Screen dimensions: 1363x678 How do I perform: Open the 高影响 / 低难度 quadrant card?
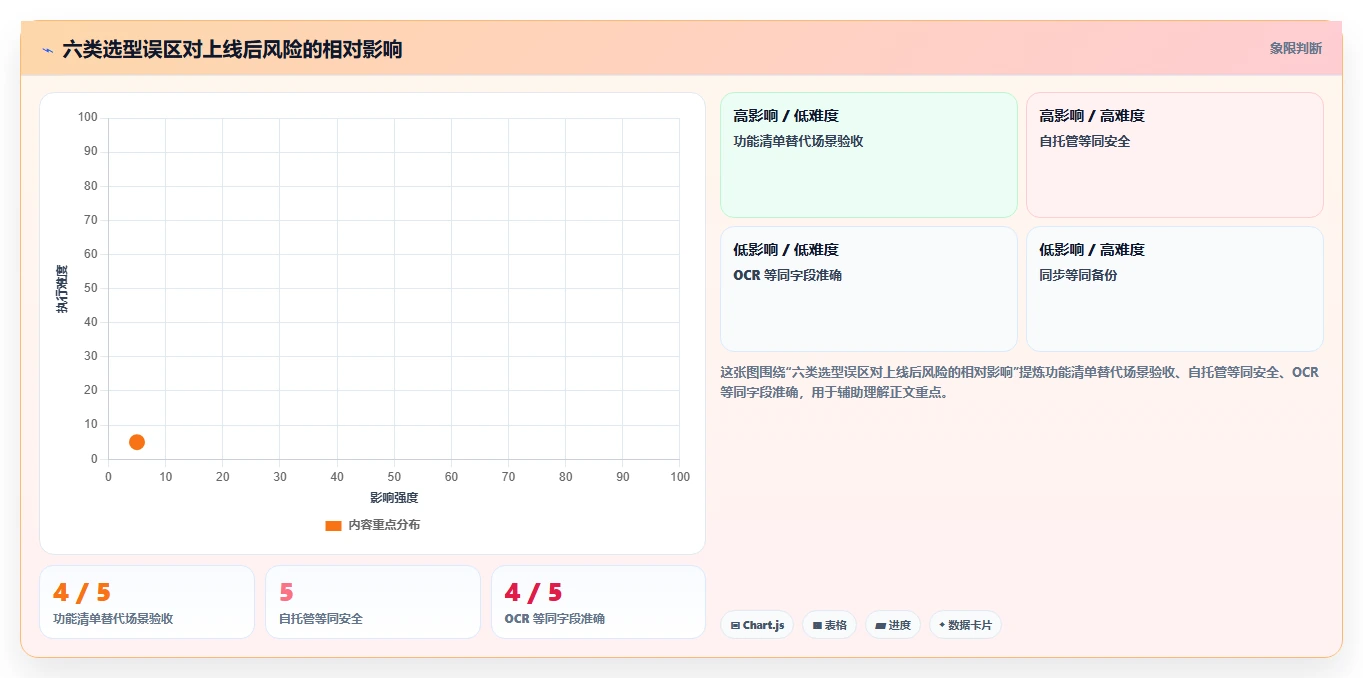(868, 155)
